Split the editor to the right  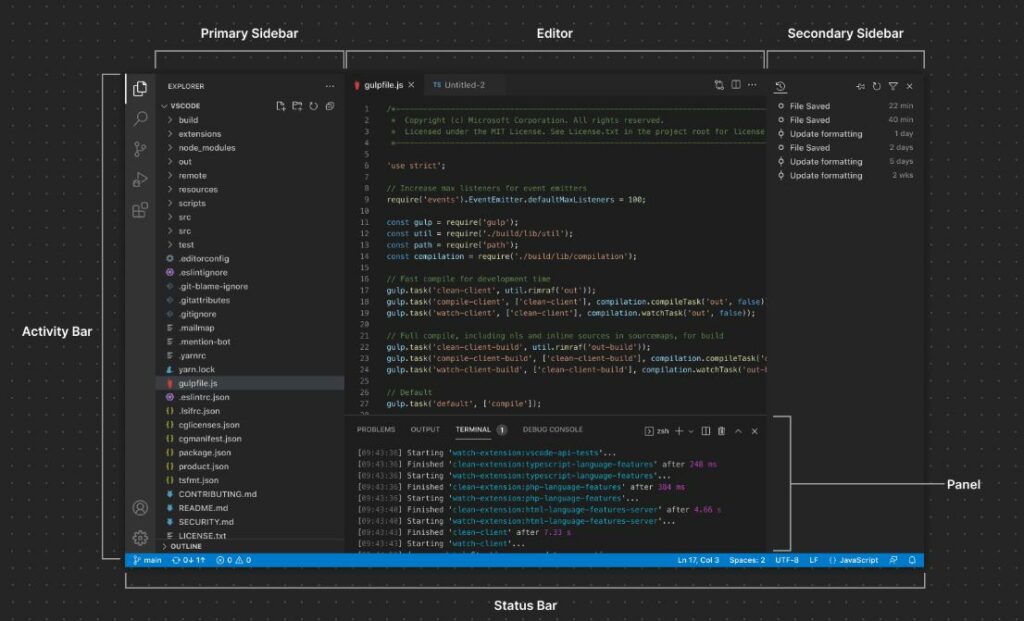click(x=736, y=85)
